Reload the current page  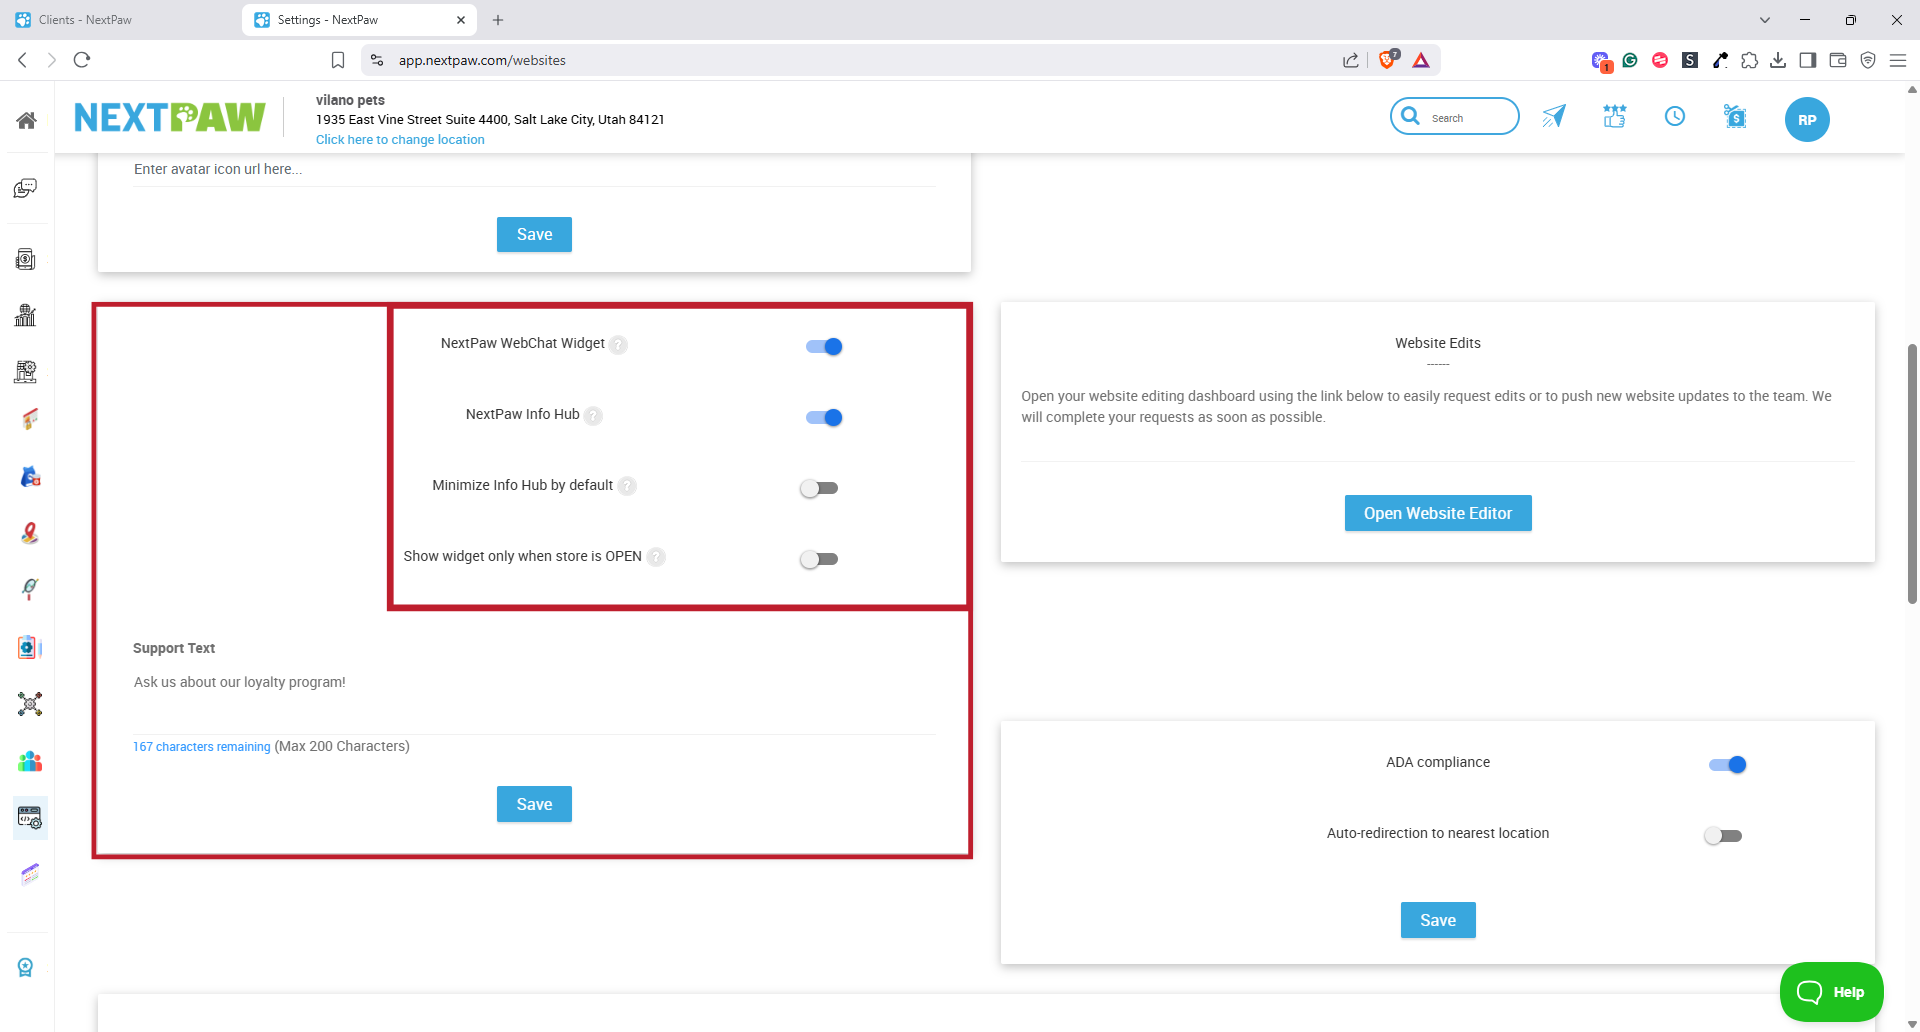82,60
